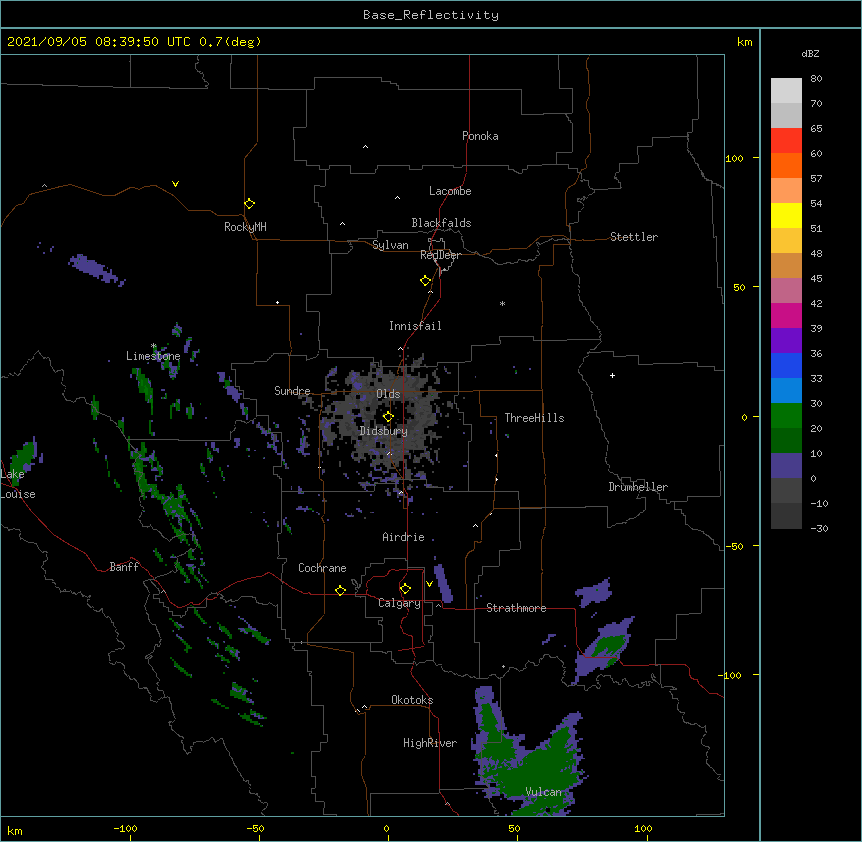Click the yellow diamond marker near RockyMH
Screen dimensions: 862x842
click(x=250, y=204)
